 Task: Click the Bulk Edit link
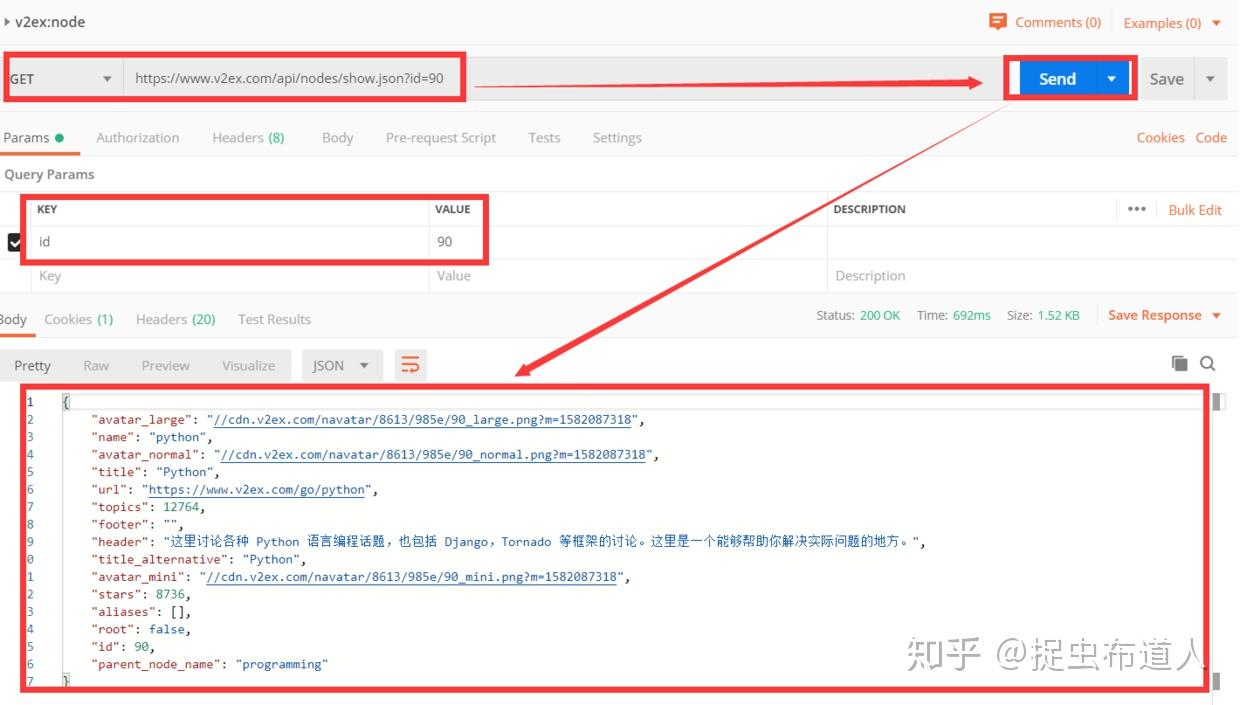tap(1195, 210)
